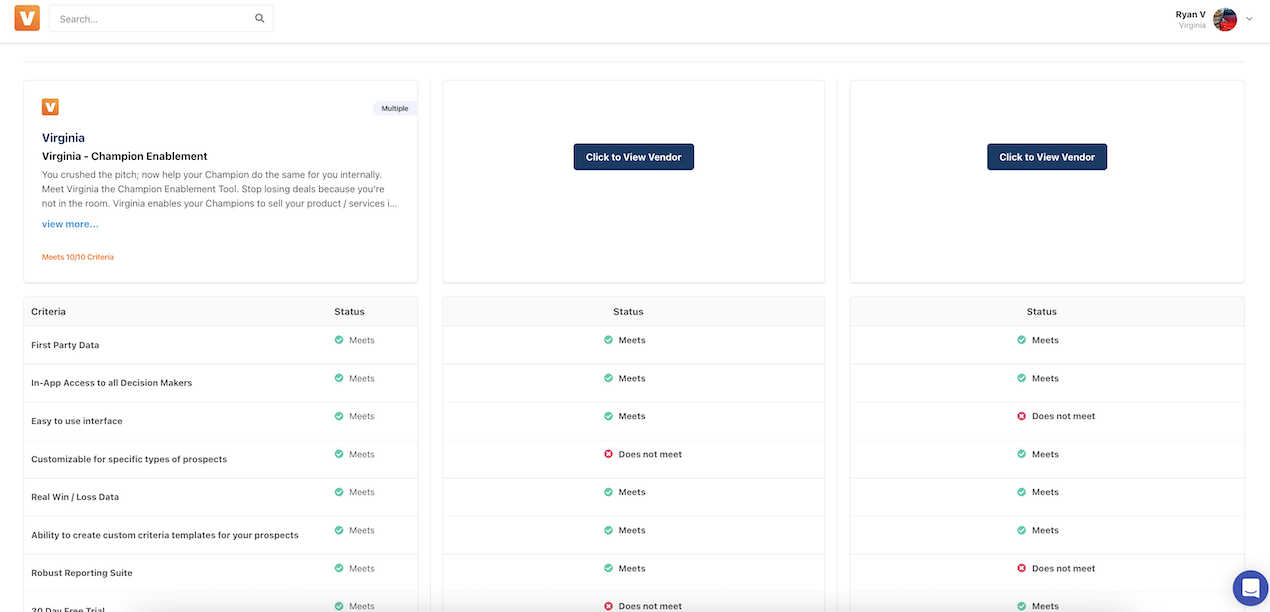
Task: Click middle vendor custom templates check icon
Action: point(608,530)
